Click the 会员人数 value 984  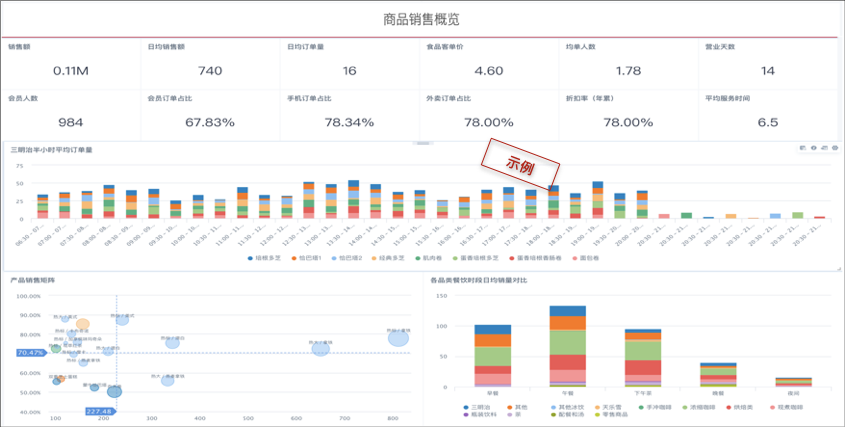pos(71,122)
